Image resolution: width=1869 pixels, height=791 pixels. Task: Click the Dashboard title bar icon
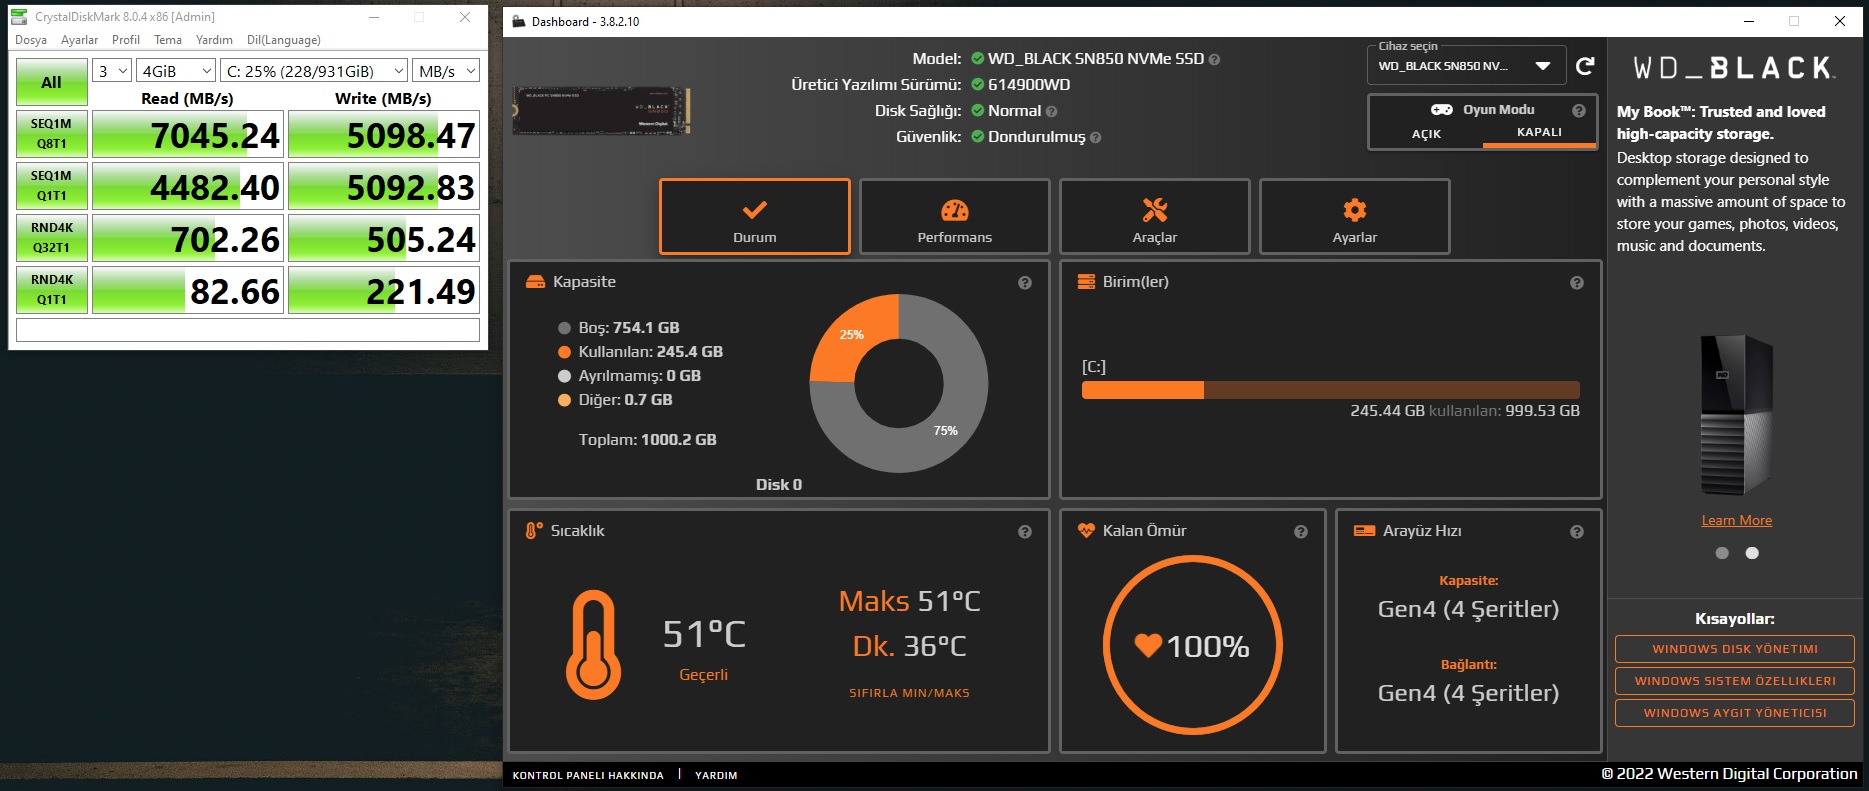tap(518, 21)
